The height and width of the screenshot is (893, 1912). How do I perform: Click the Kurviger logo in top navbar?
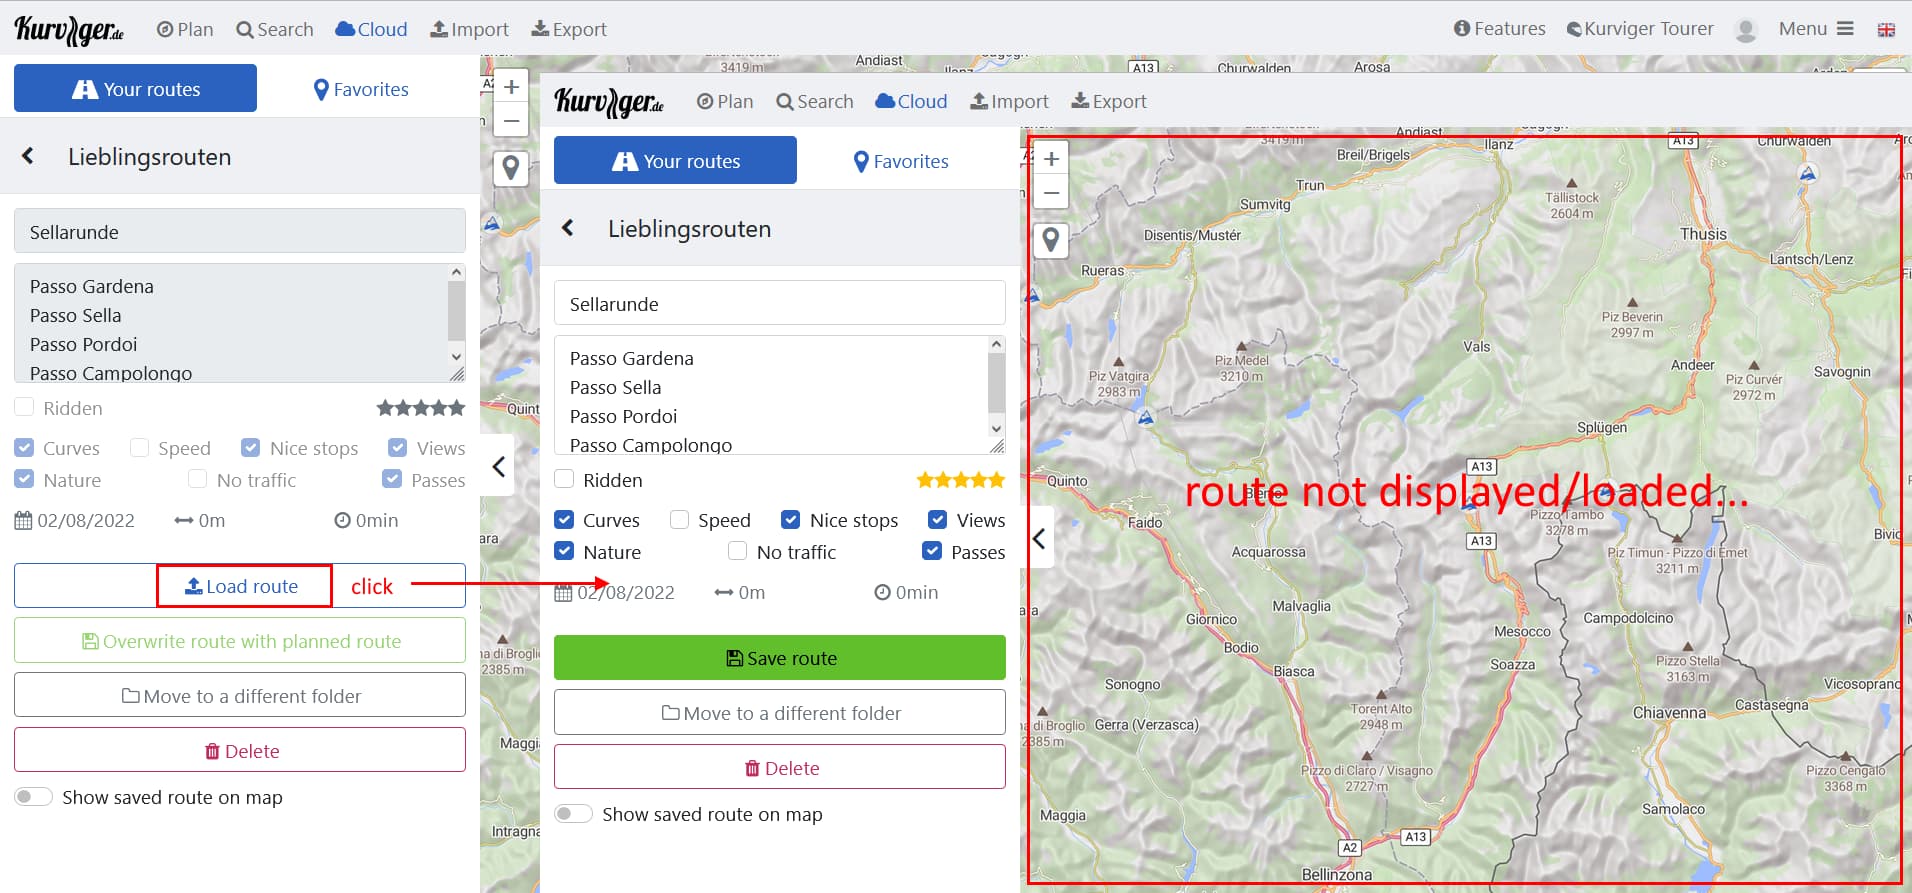68,30
